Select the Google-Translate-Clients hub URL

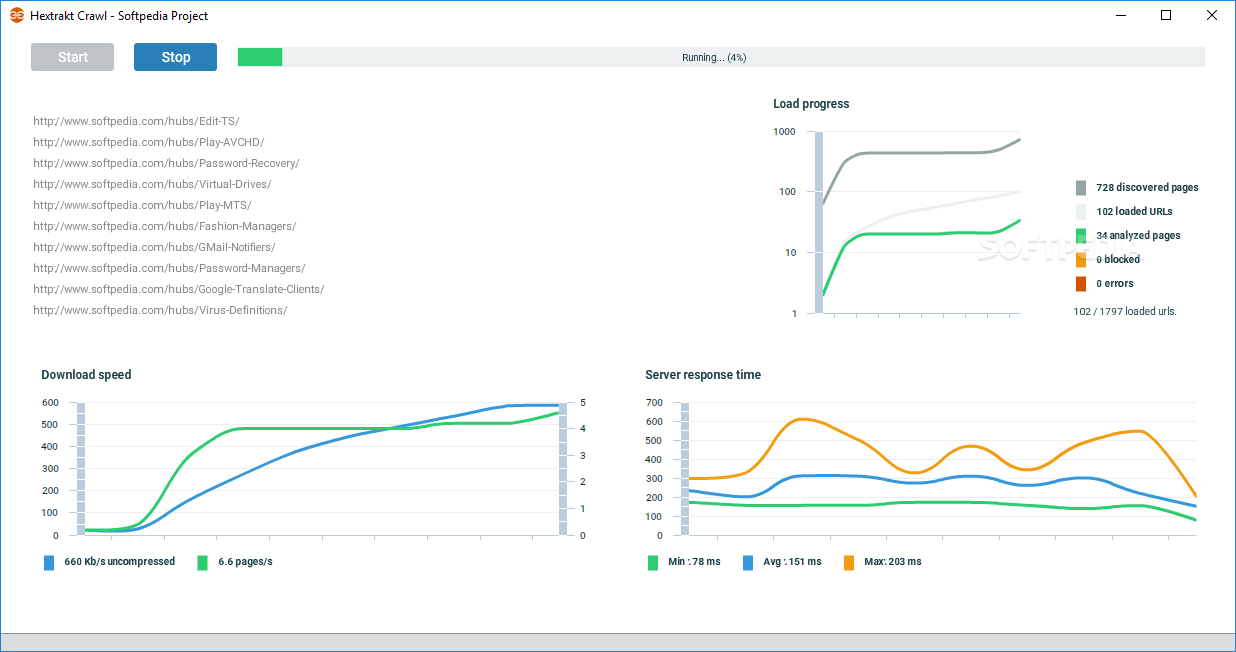179,289
